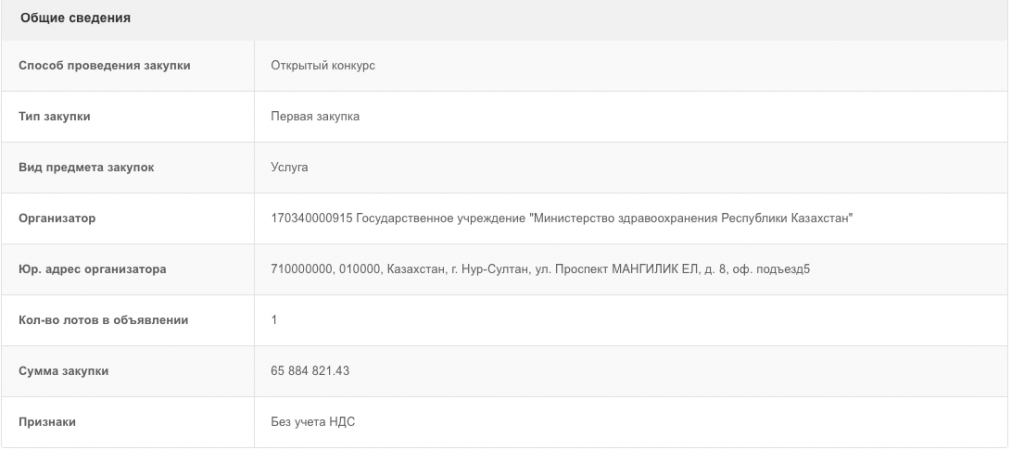Select the Юр. адрес организатора label

coord(92,269)
